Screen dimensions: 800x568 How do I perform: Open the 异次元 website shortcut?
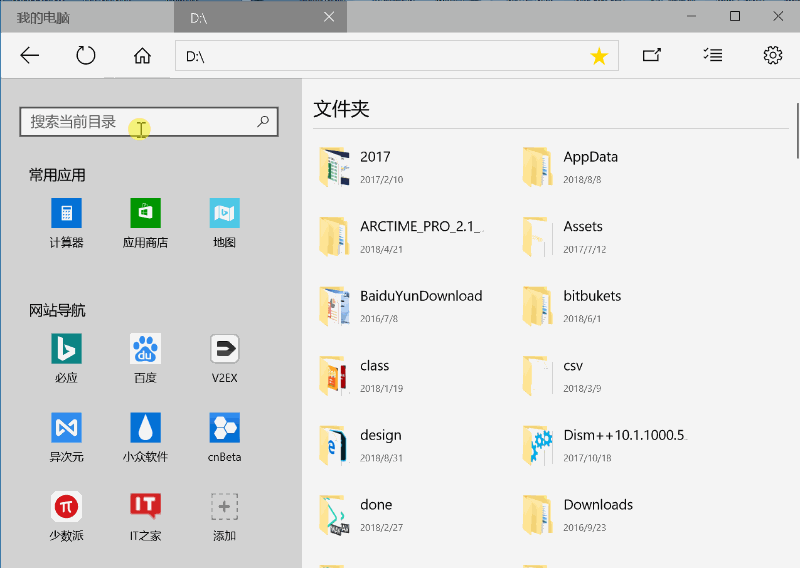point(66,437)
